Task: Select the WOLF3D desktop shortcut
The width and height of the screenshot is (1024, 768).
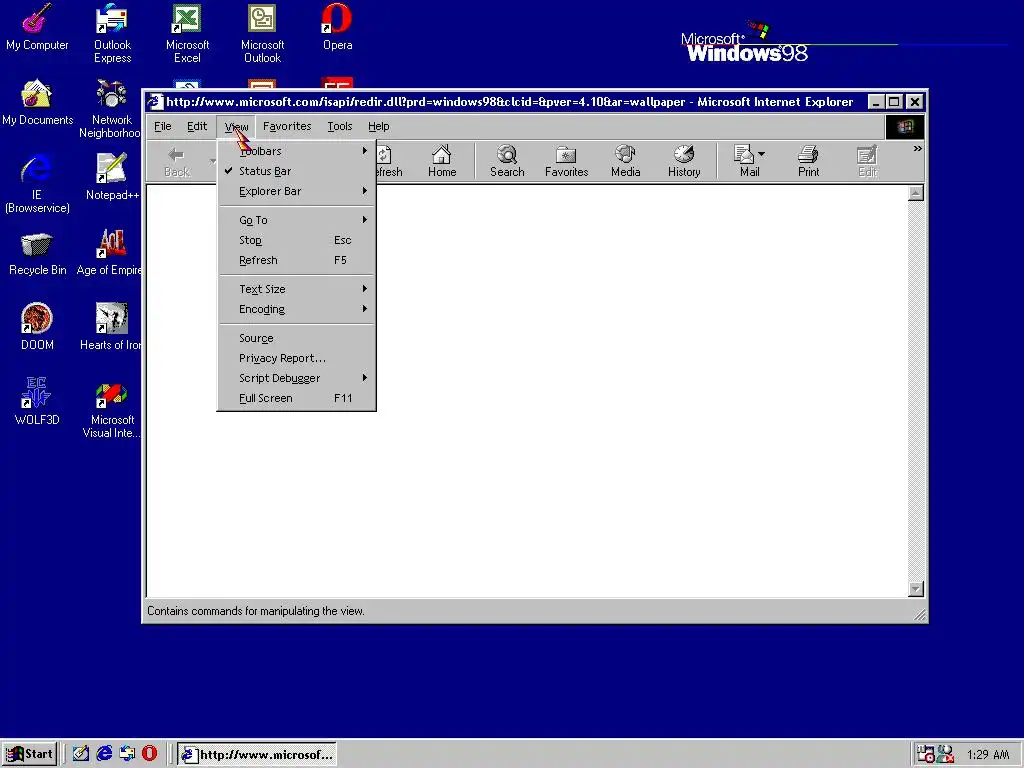Action: 37,402
